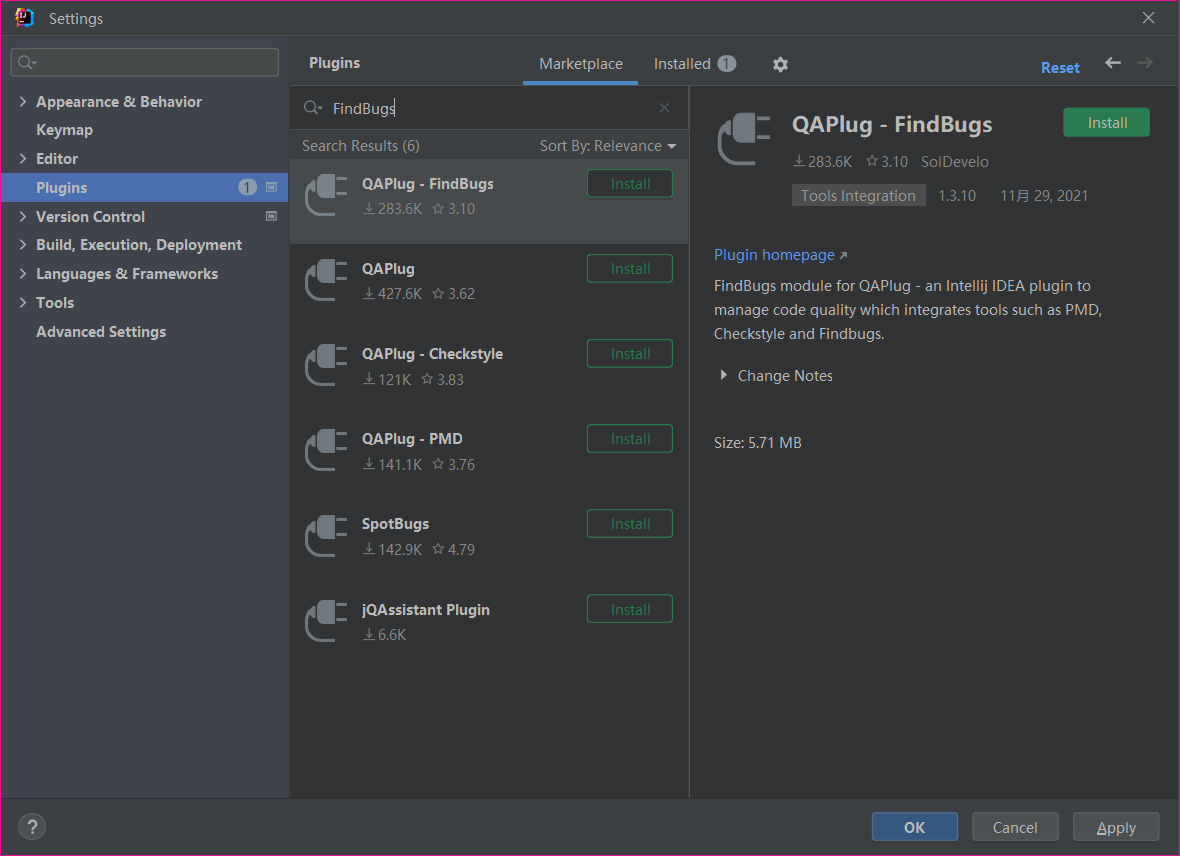Click the green Install button in details pane
This screenshot has width=1180, height=856.
pyautogui.click(x=1106, y=123)
